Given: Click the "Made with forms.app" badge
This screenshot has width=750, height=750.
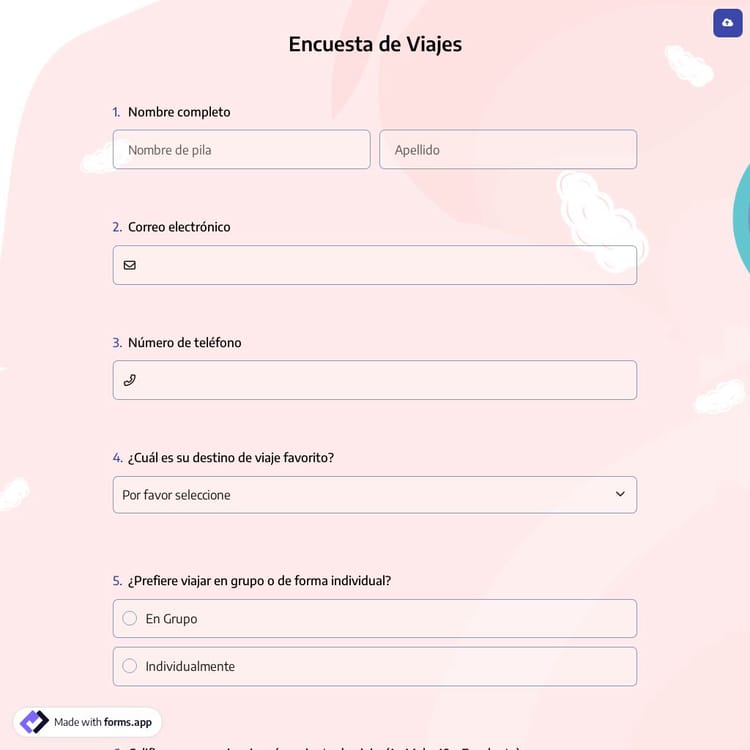Looking at the screenshot, I should (x=88, y=722).
